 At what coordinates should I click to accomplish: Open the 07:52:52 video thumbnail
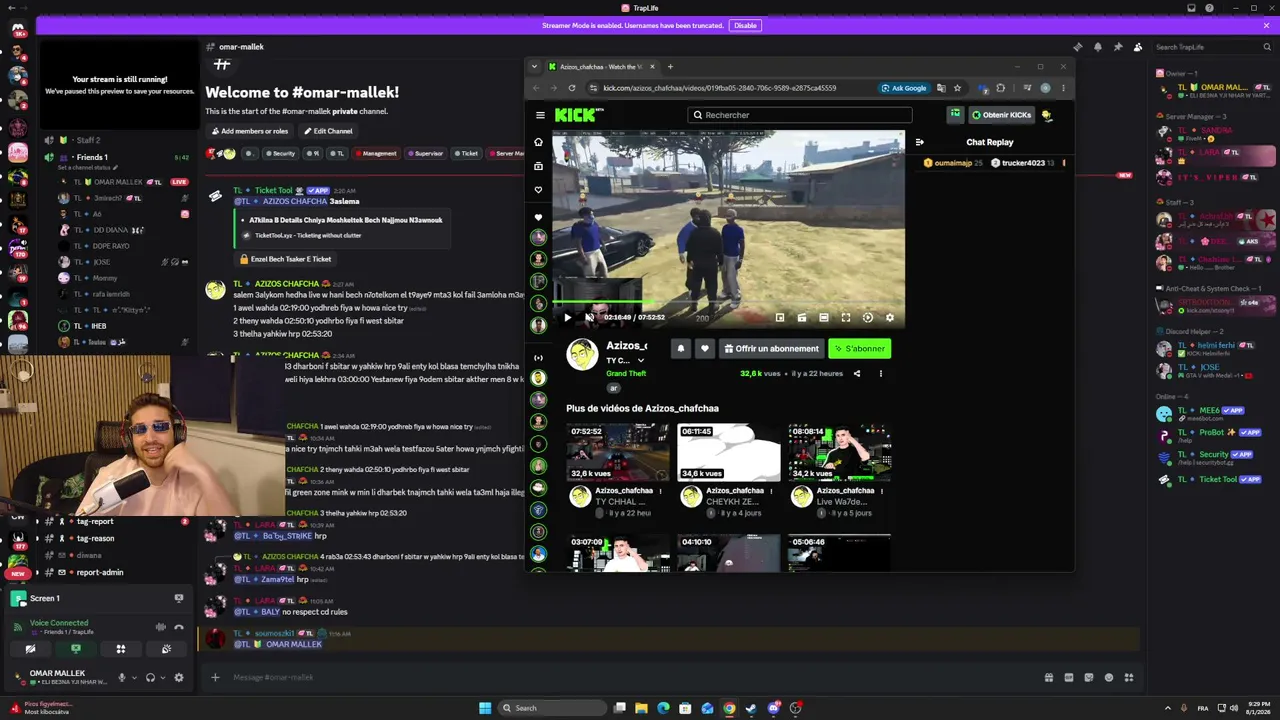(x=617, y=452)
